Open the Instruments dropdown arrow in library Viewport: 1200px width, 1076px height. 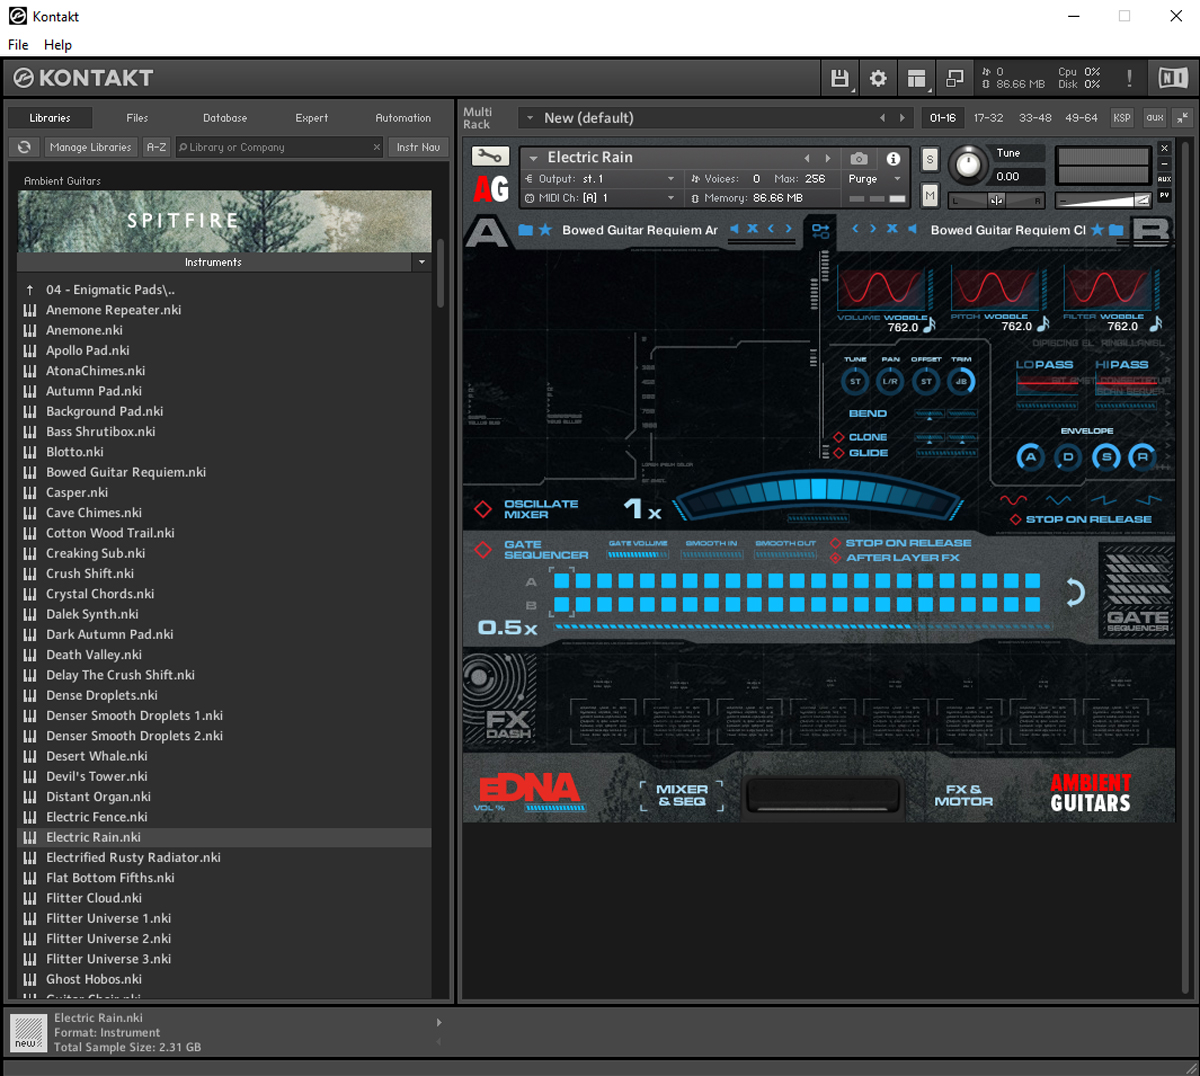pos(421,262)
